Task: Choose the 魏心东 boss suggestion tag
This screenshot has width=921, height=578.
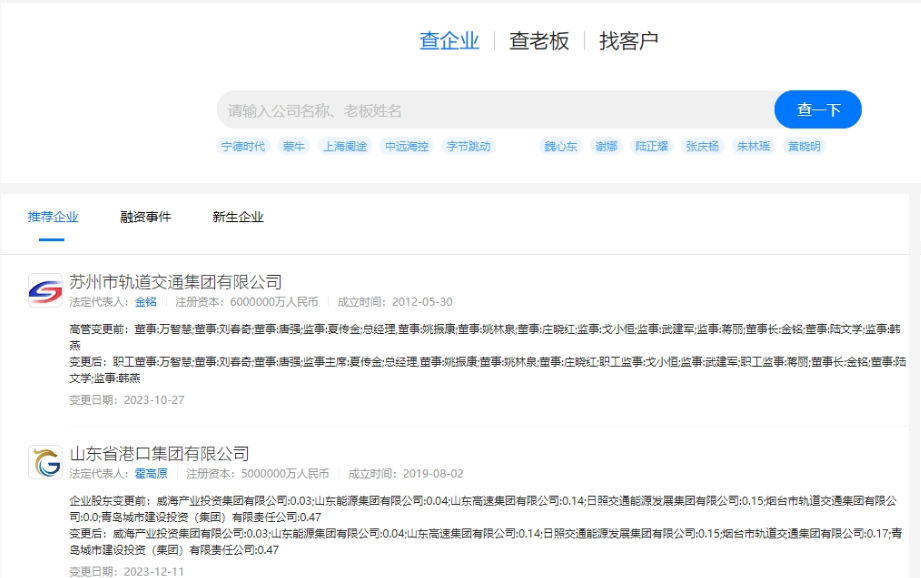Action: point(560,146)
